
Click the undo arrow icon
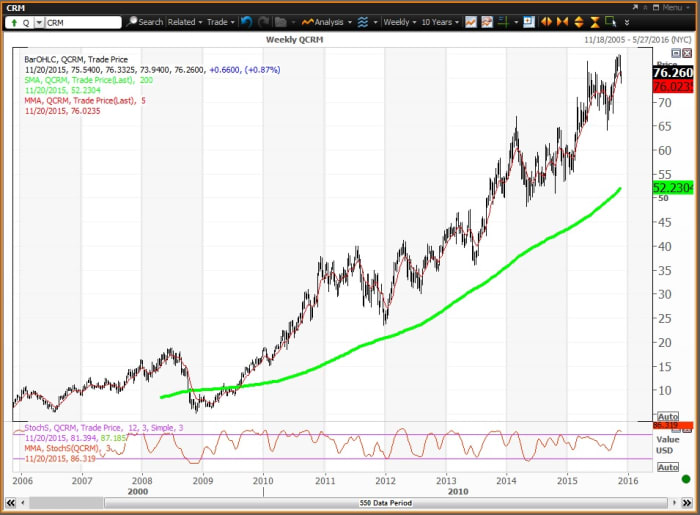point(246,21)
